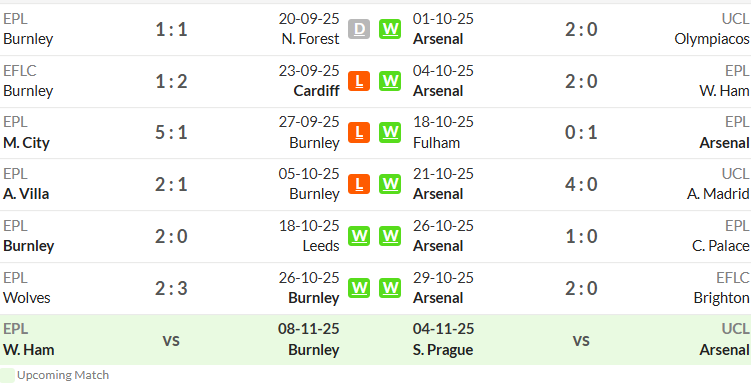The width and height of the screenshot is (751, 392).
Task: Click the green W badge for the Wolves vs Burnley match
Action: coord(359,288)
